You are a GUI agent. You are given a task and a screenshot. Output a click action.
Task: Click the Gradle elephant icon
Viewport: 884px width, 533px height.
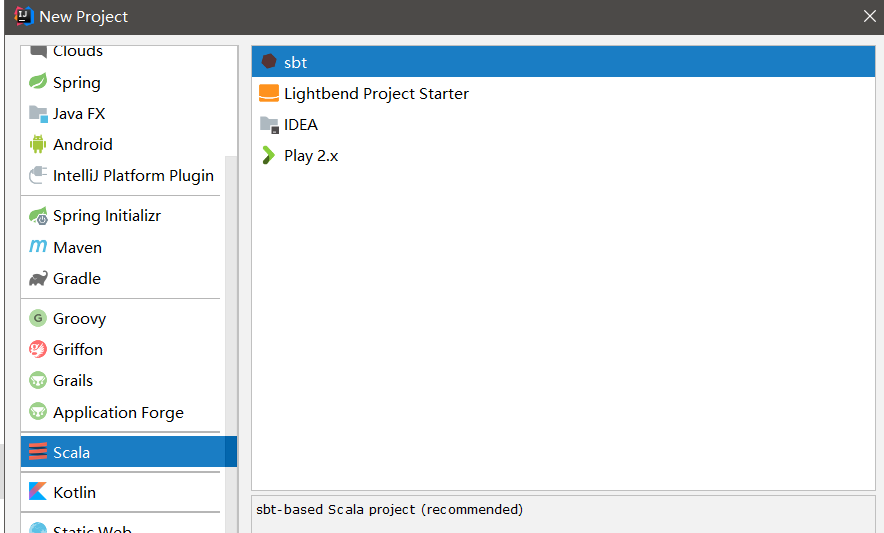38,278
